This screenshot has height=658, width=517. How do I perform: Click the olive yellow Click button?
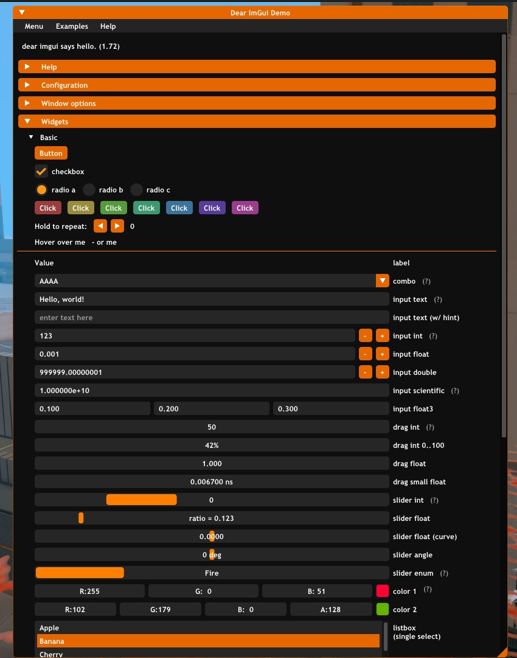point(81,208)
